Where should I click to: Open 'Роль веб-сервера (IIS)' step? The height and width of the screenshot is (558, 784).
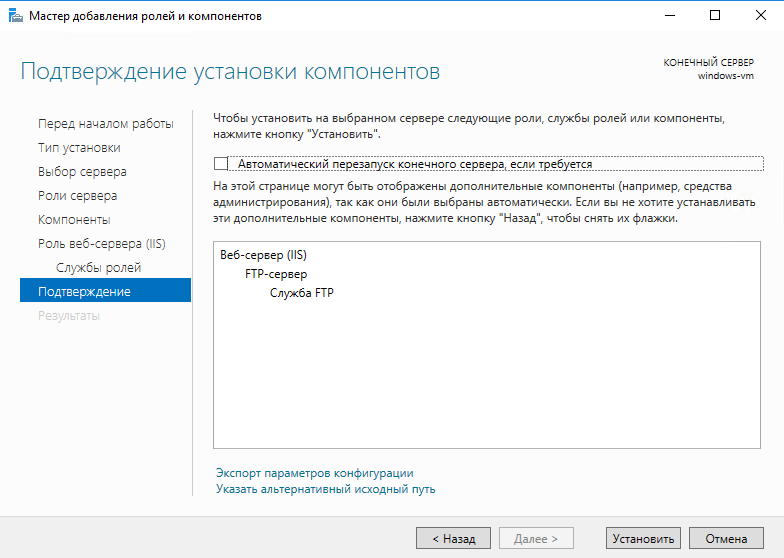coord(102,244)
